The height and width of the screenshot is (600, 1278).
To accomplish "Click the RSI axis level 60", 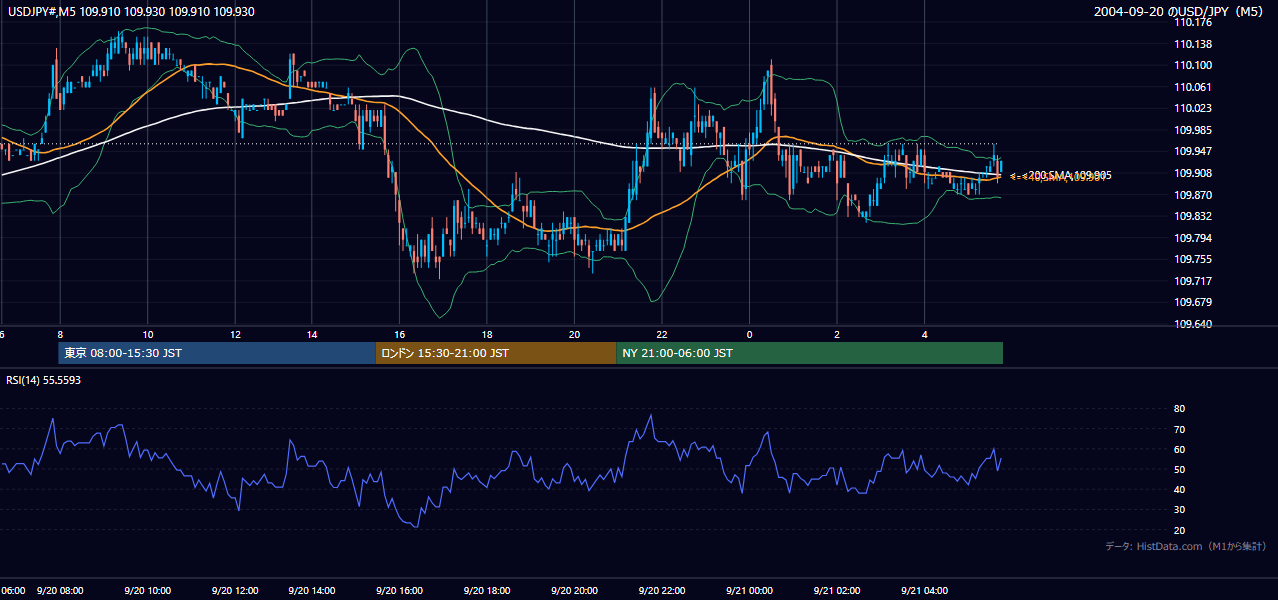I will (x=1179, y=449).
